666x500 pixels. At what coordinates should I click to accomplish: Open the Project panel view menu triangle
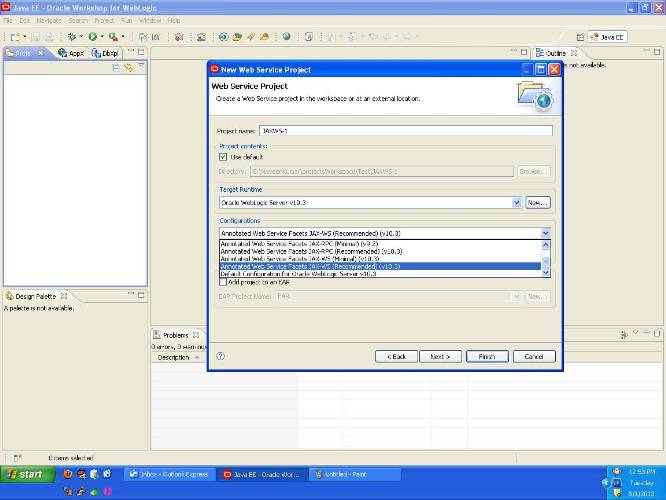tap(141, 66)
